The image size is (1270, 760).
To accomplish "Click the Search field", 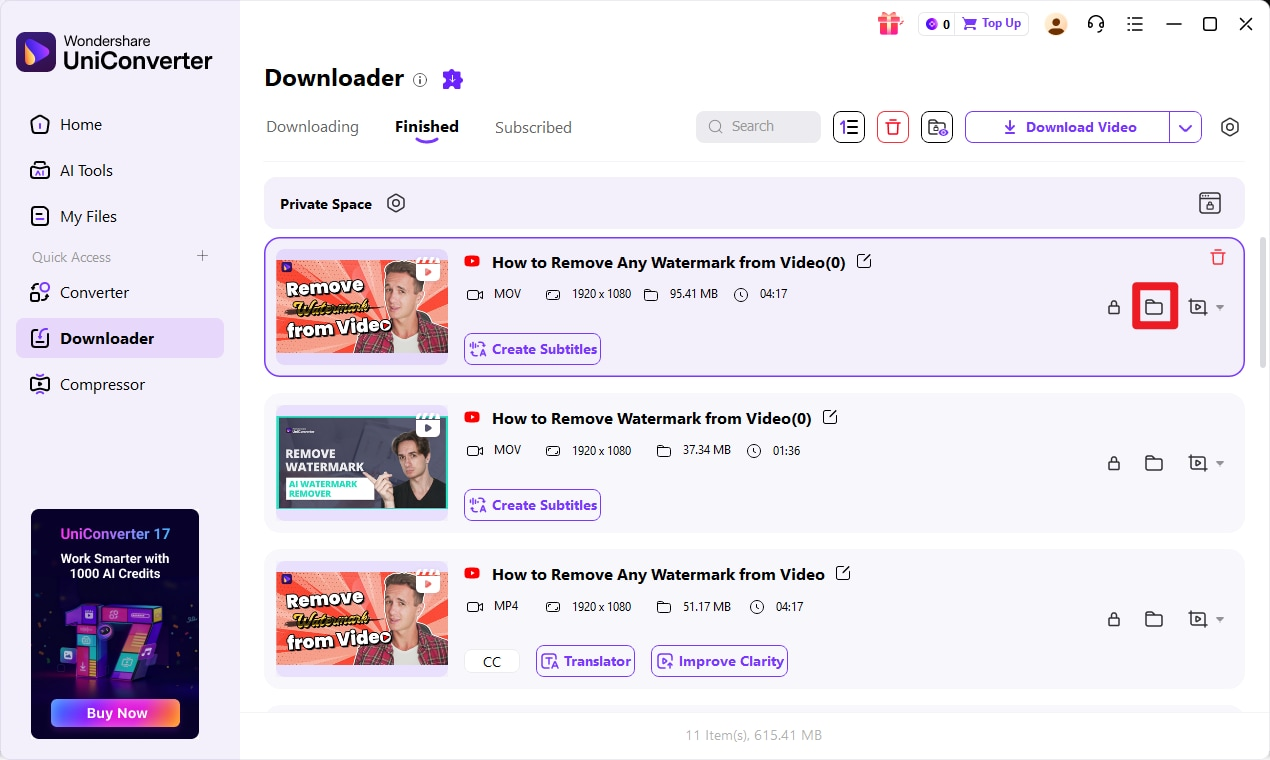I will point(758,127).
